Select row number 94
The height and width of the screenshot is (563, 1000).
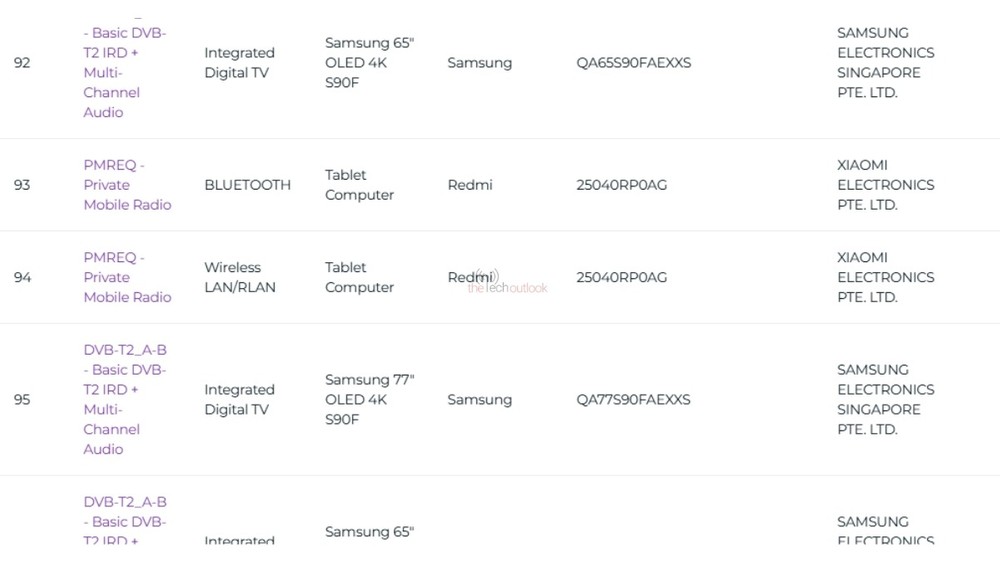(22, 277)
